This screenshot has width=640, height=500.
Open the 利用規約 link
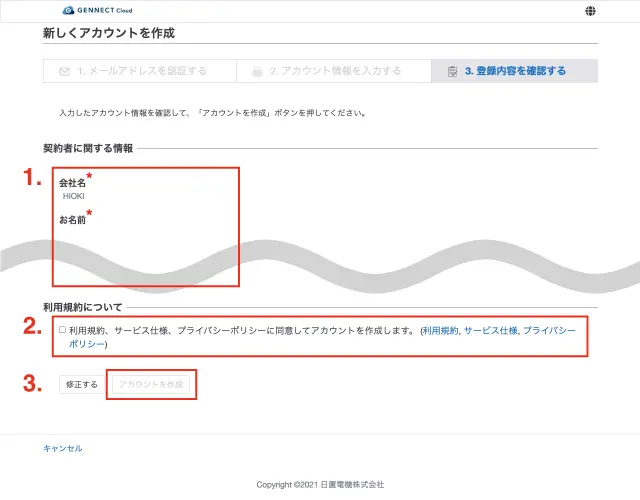[x=440, y=331]
